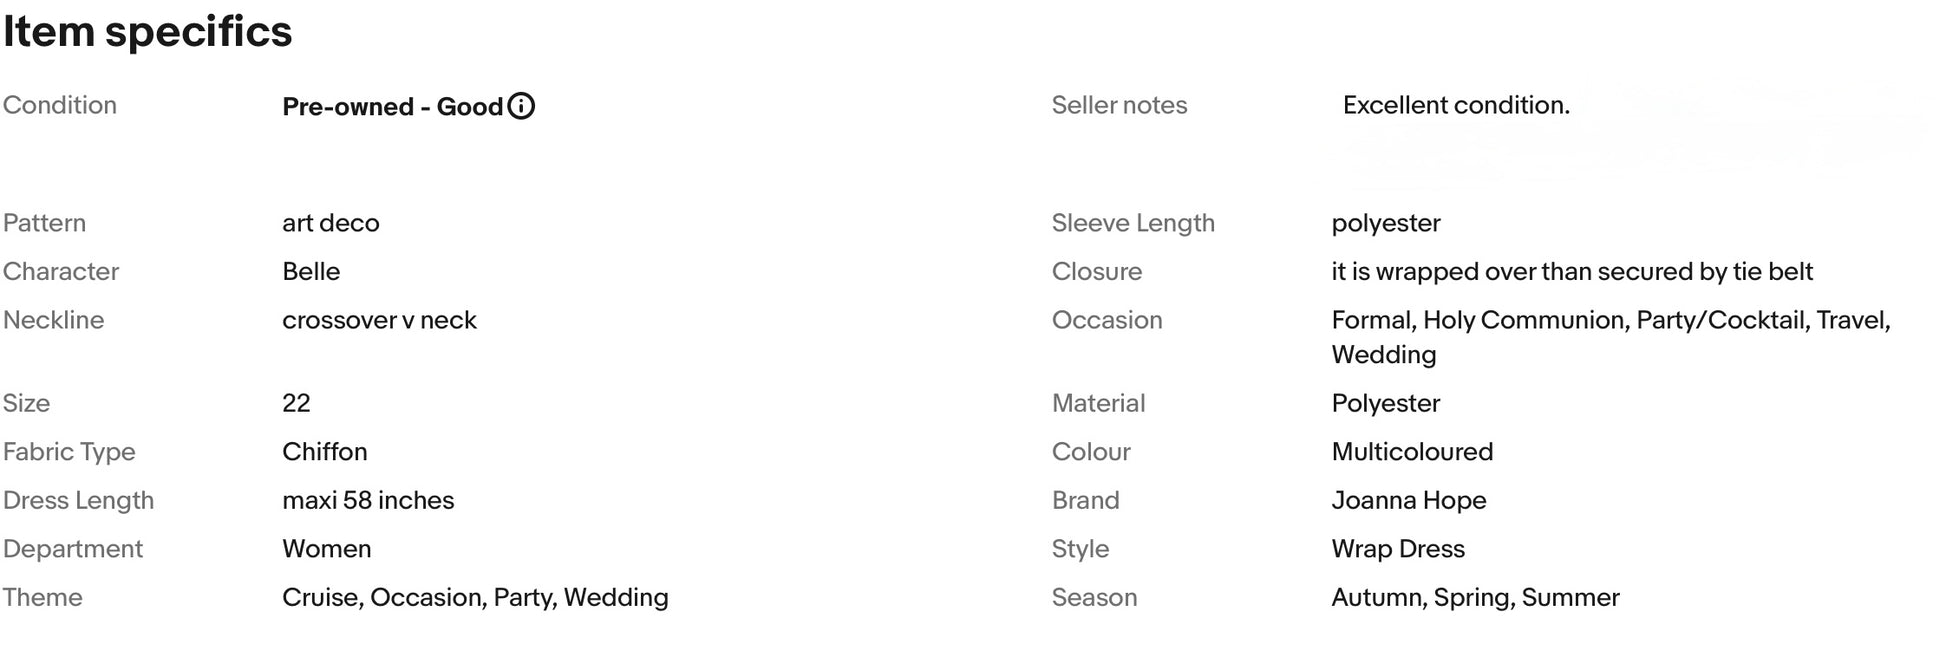This screenshot has width=1946, height=657.
Task: Click the Chiffon fabric type value
Action: coord(324,452)
